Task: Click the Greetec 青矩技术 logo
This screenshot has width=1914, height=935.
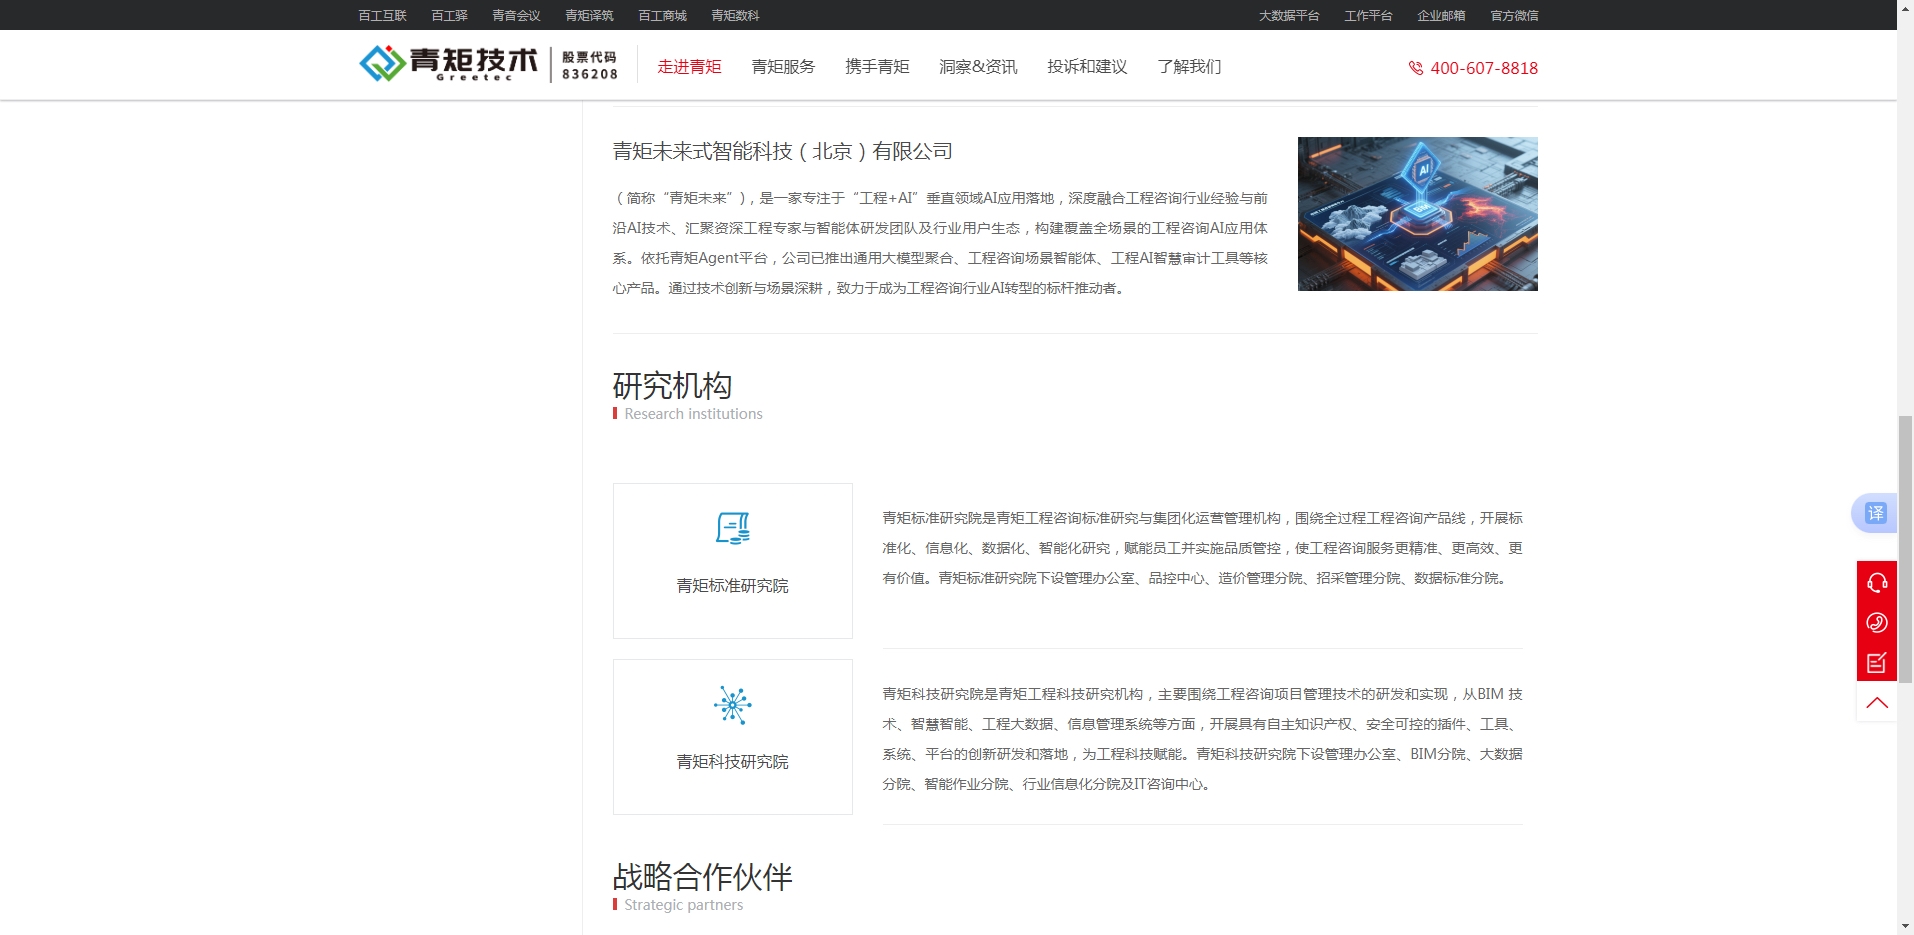Action: [448, 64]
